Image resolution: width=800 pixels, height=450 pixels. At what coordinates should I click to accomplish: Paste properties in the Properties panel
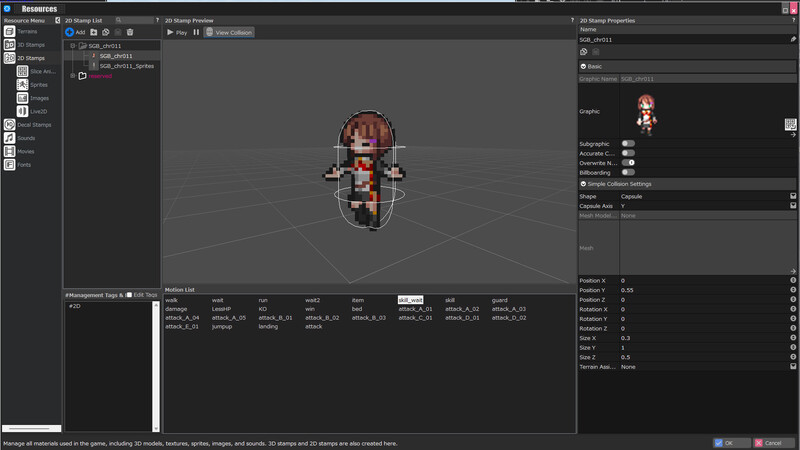coord(595,52)
